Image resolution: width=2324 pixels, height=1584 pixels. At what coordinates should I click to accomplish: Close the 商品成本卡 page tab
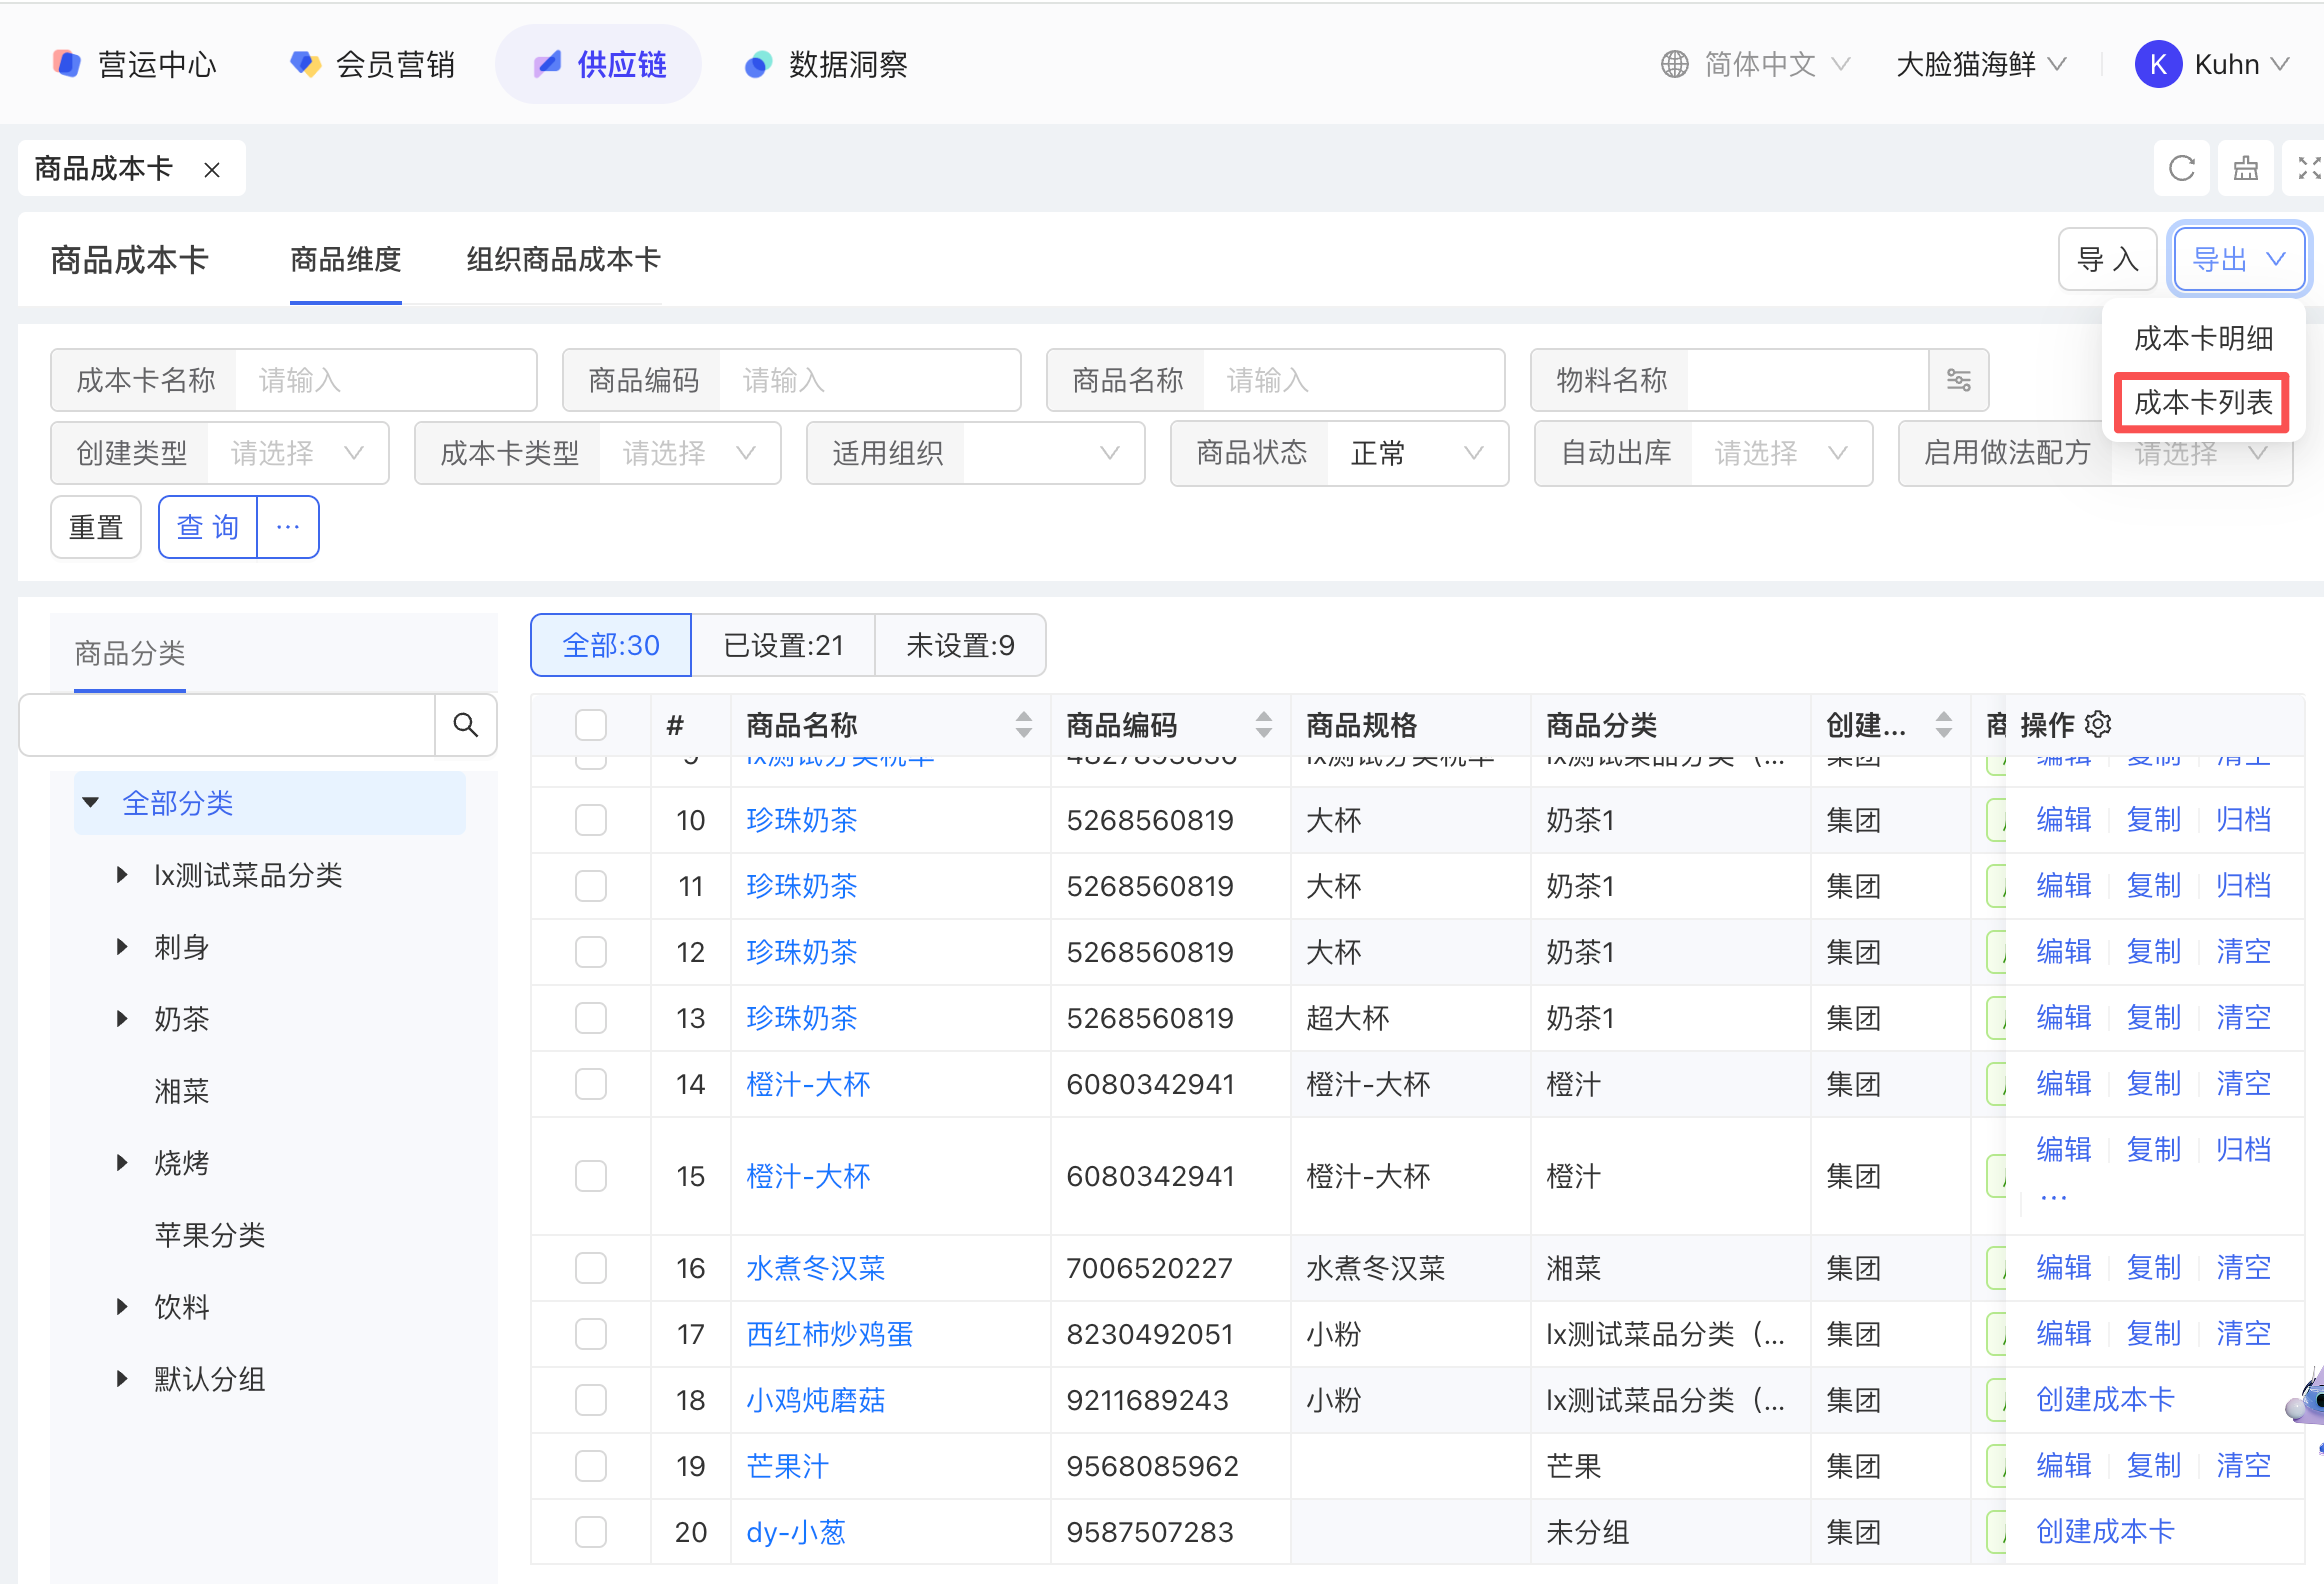212,170
